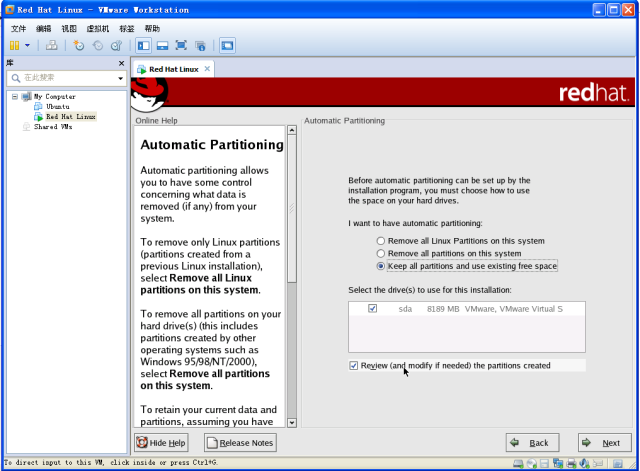Click the help pane scroll up arrow
Screen dimensions: 640x471
(x=292, y=130)
